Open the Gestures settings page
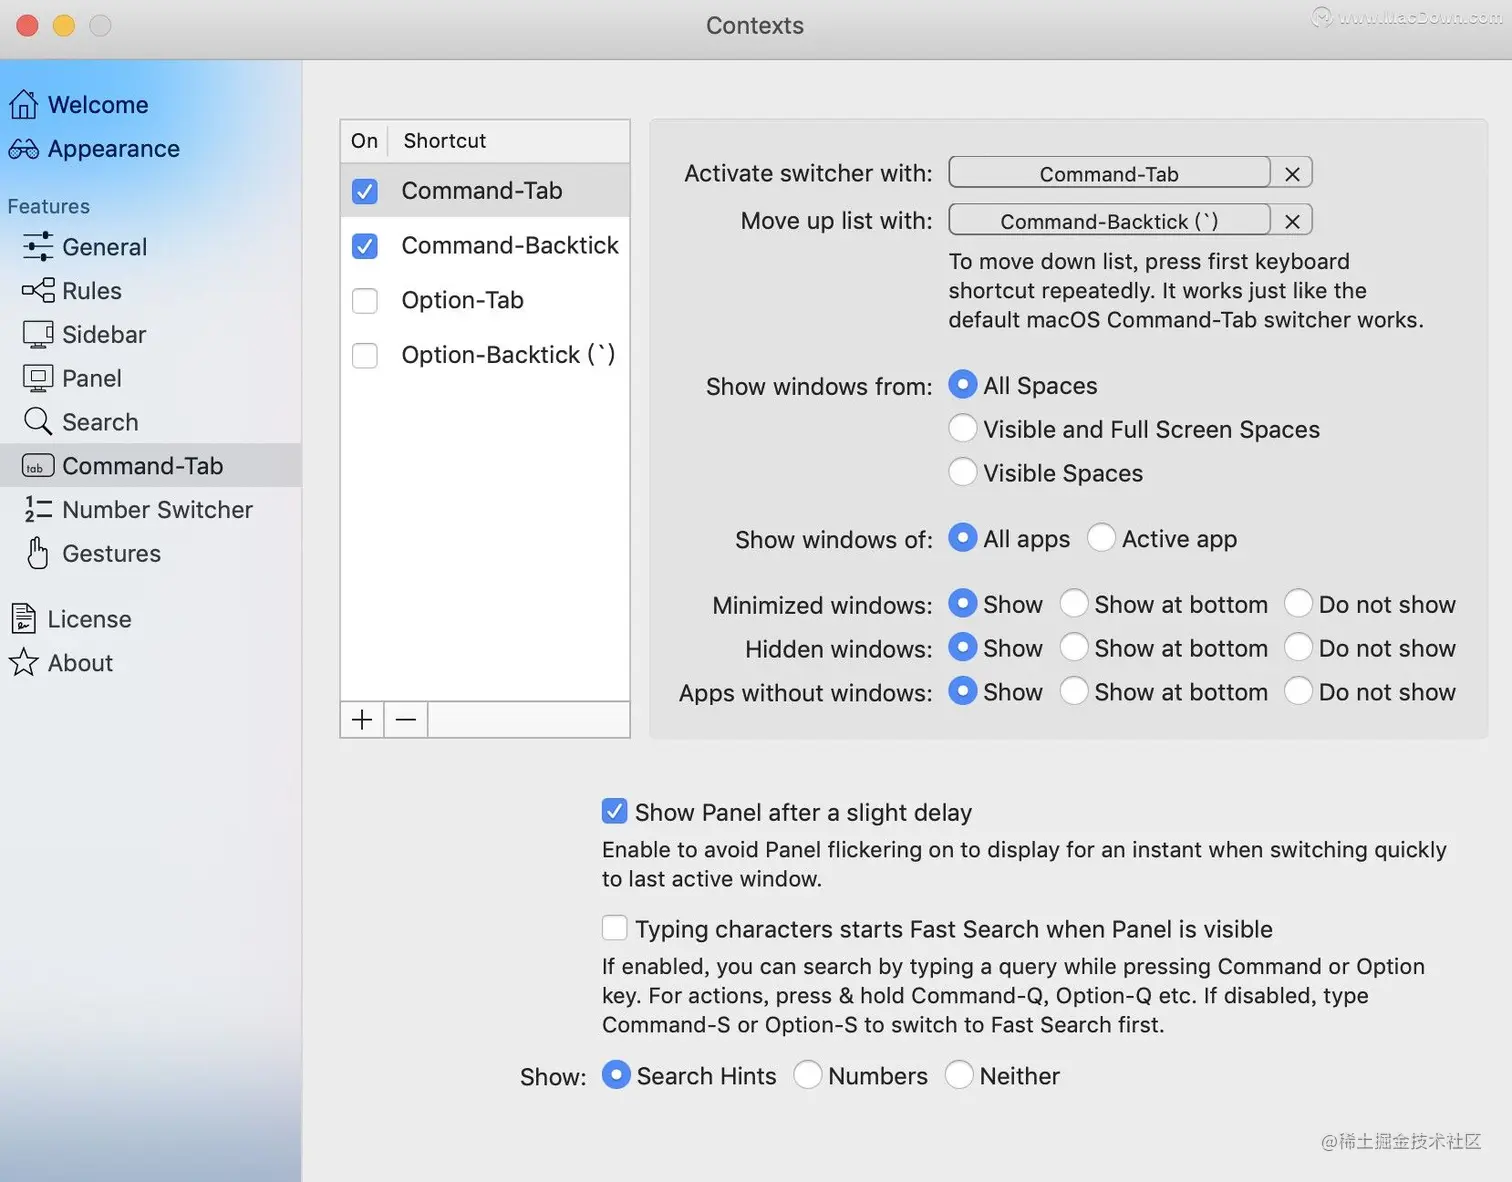Image resolution: width=1512 pixels, height=1182 pixels. (112, 553)
